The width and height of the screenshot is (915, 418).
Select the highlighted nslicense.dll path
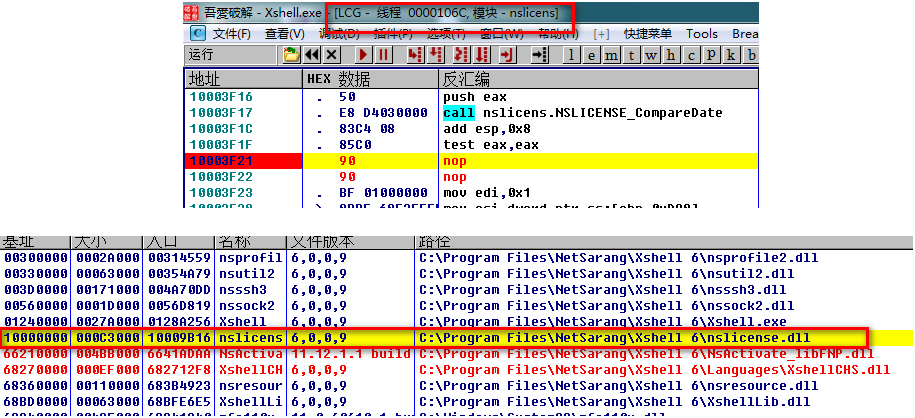click(x=615, y=338)
